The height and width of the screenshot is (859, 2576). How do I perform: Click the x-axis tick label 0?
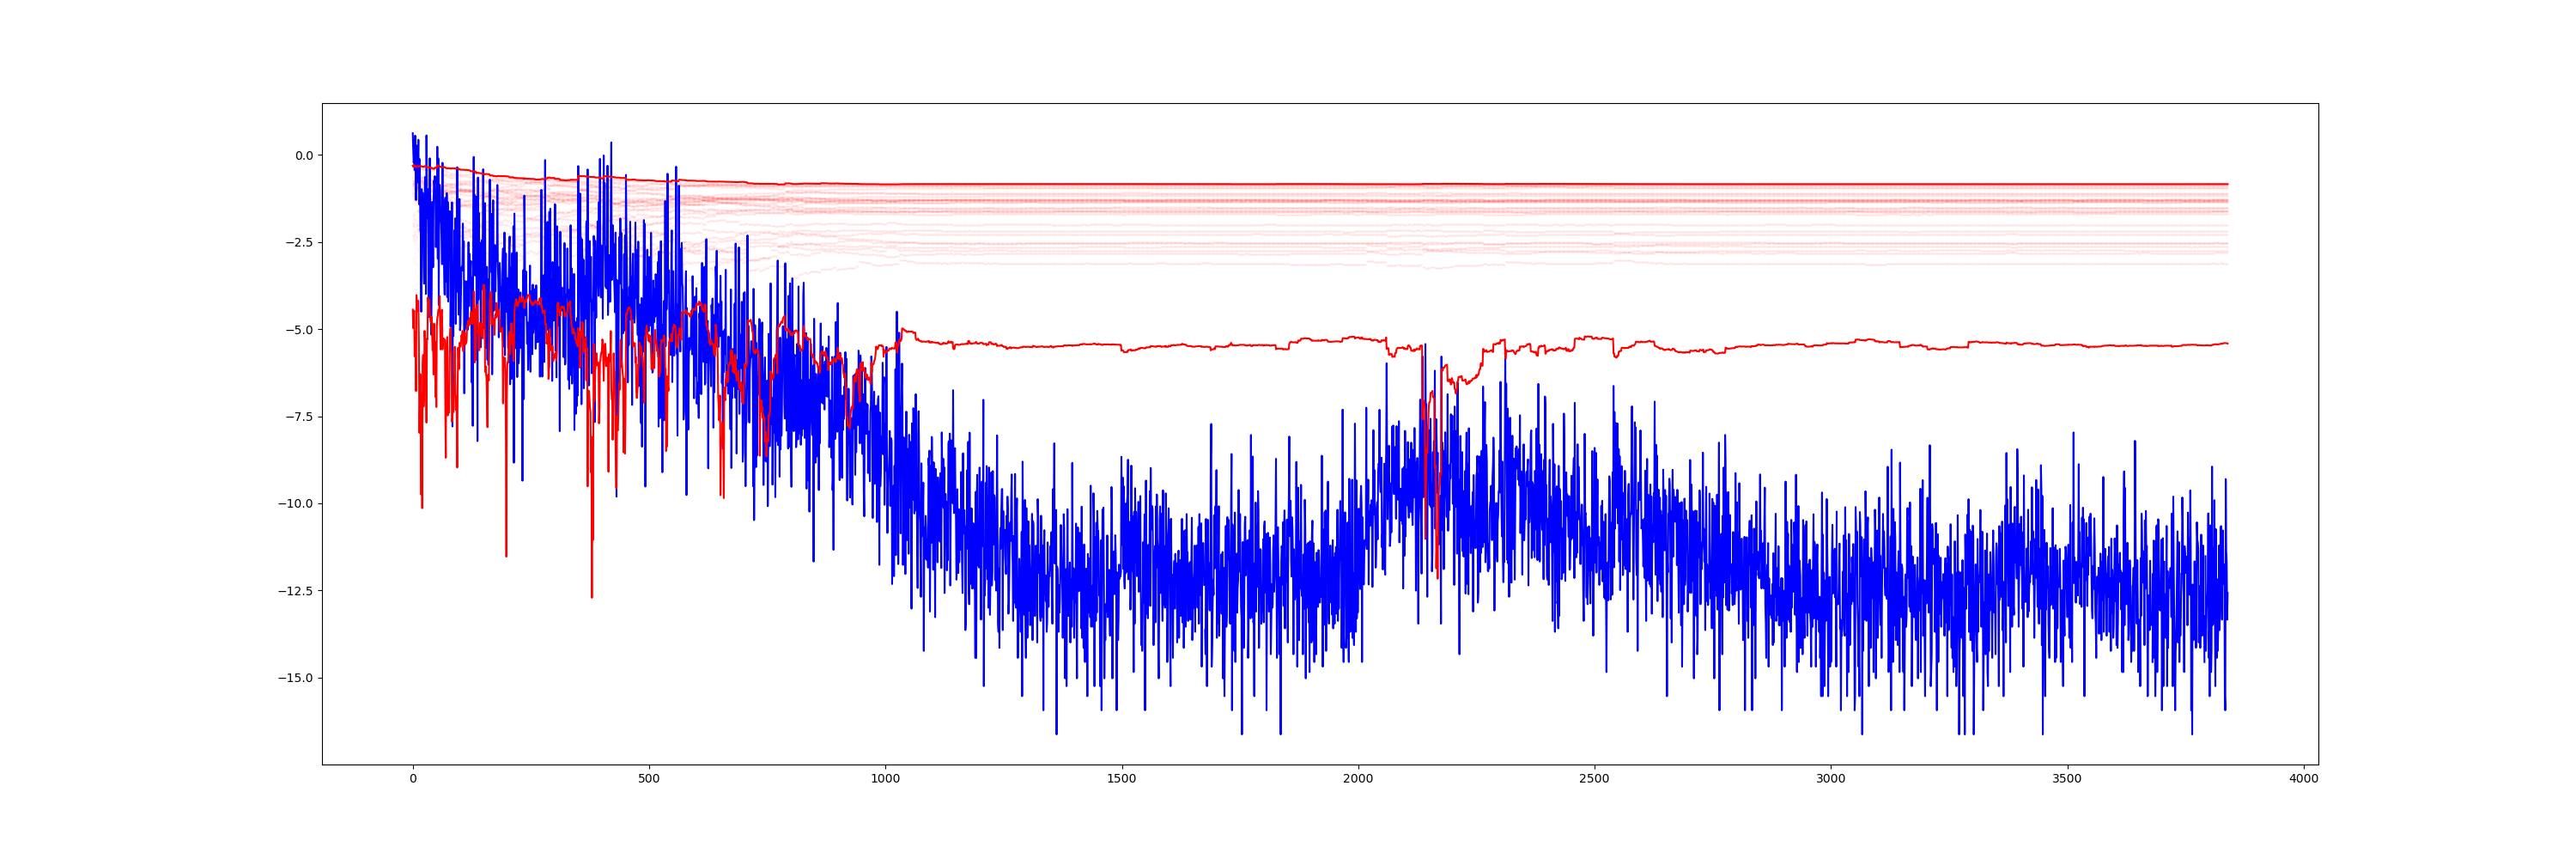tap(413, 779)
